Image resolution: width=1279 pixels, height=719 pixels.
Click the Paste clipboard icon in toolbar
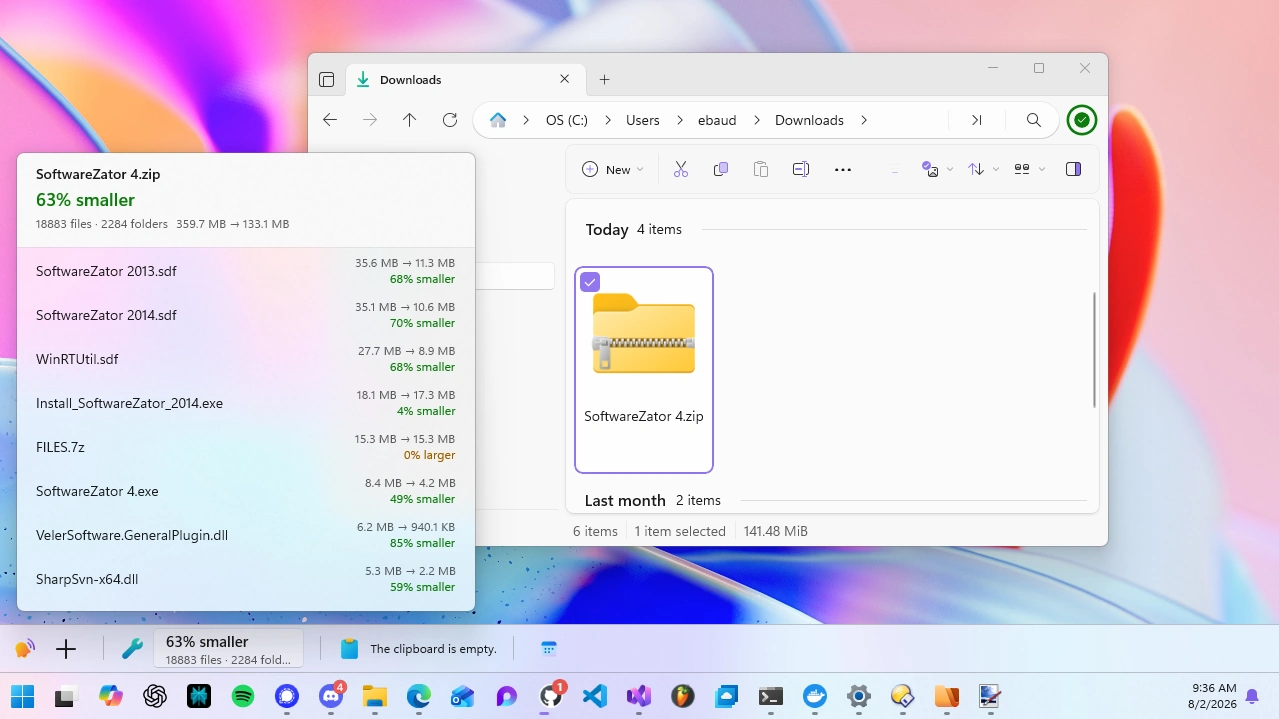pyautogui.click(x=760, y=170)
